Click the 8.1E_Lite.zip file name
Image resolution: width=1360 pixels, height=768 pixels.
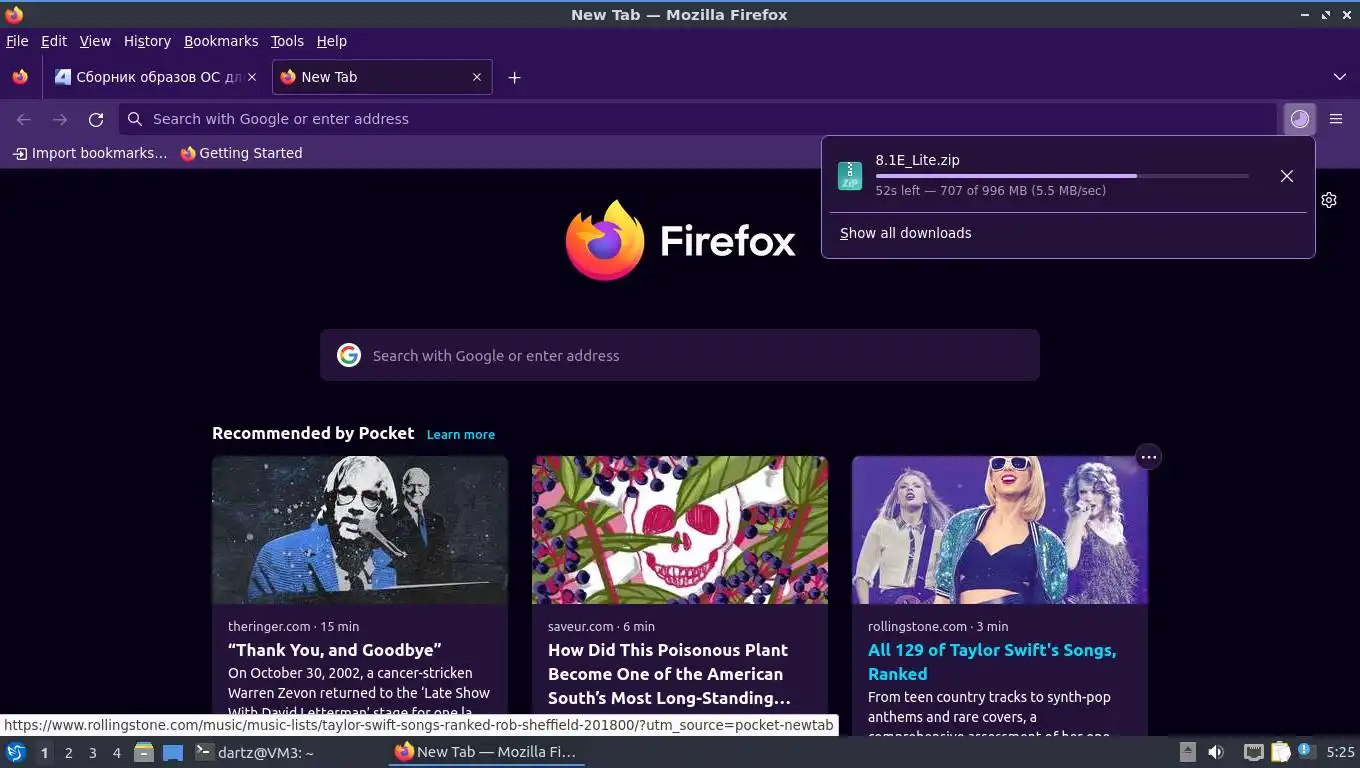pyautogui.click(x=917, y=160)
